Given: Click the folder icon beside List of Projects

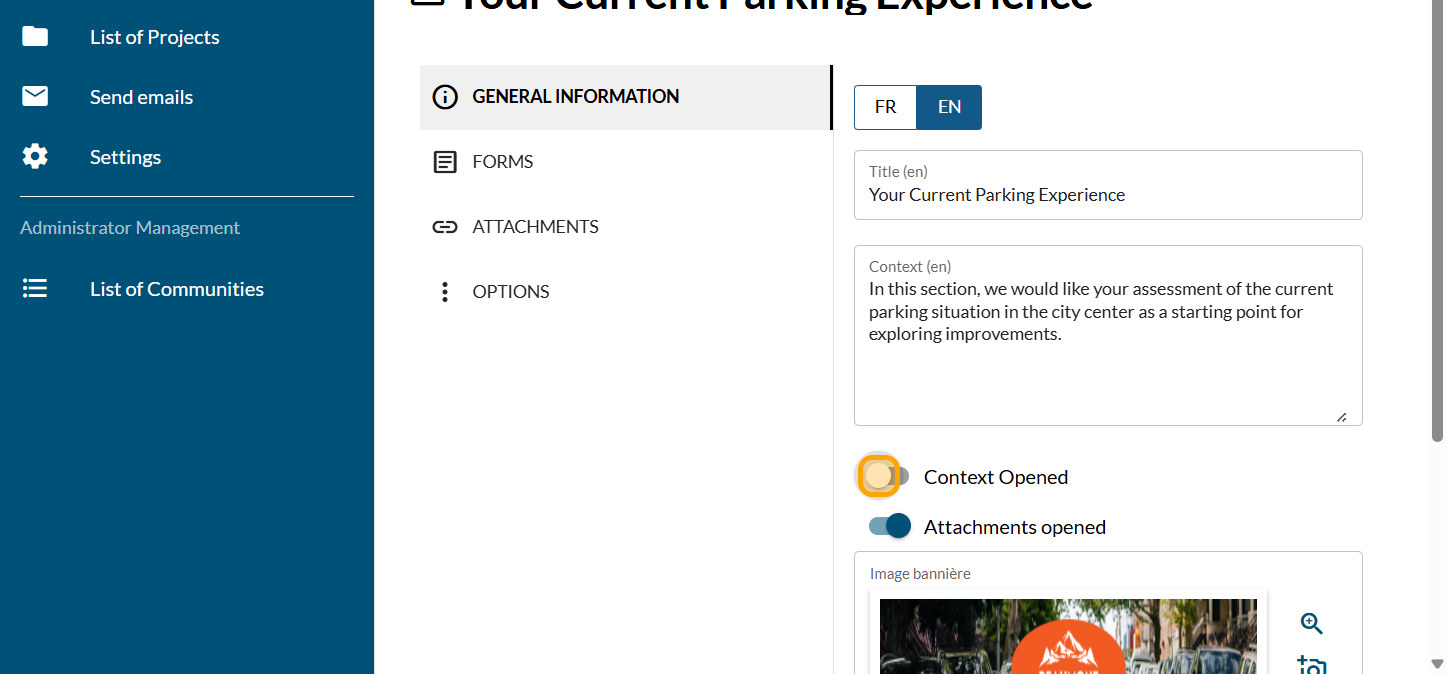Looking at the screenshot, I should [x=35, y=37].
